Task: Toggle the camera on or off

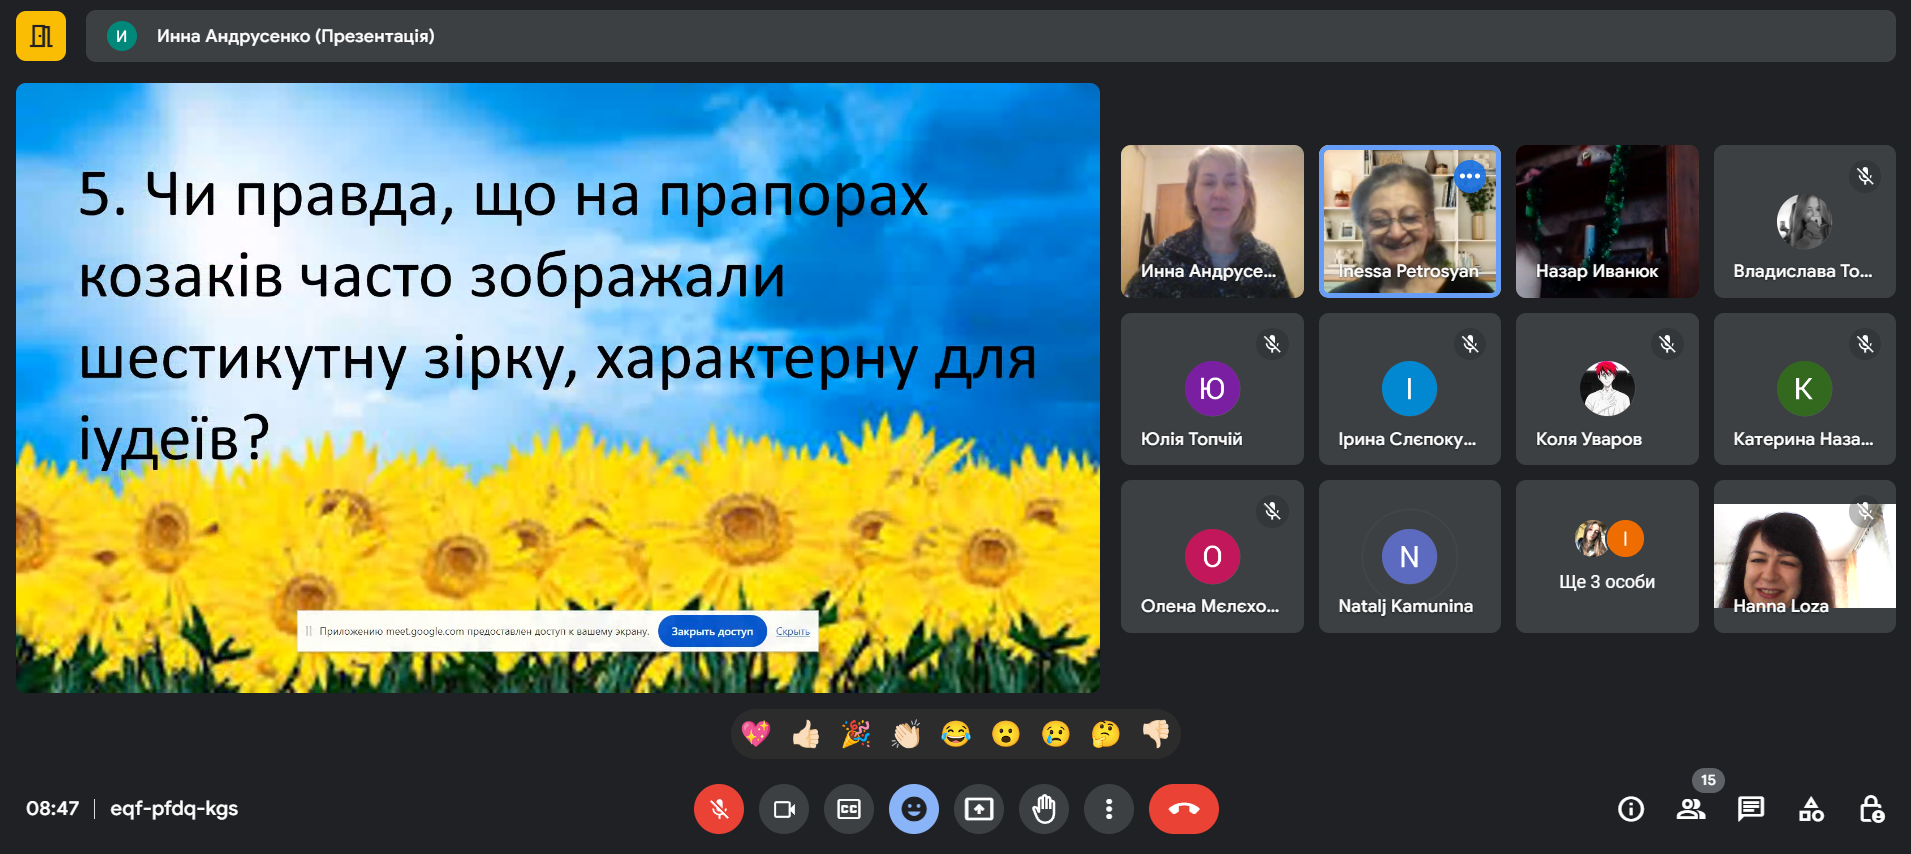Action: coord(784,809)
